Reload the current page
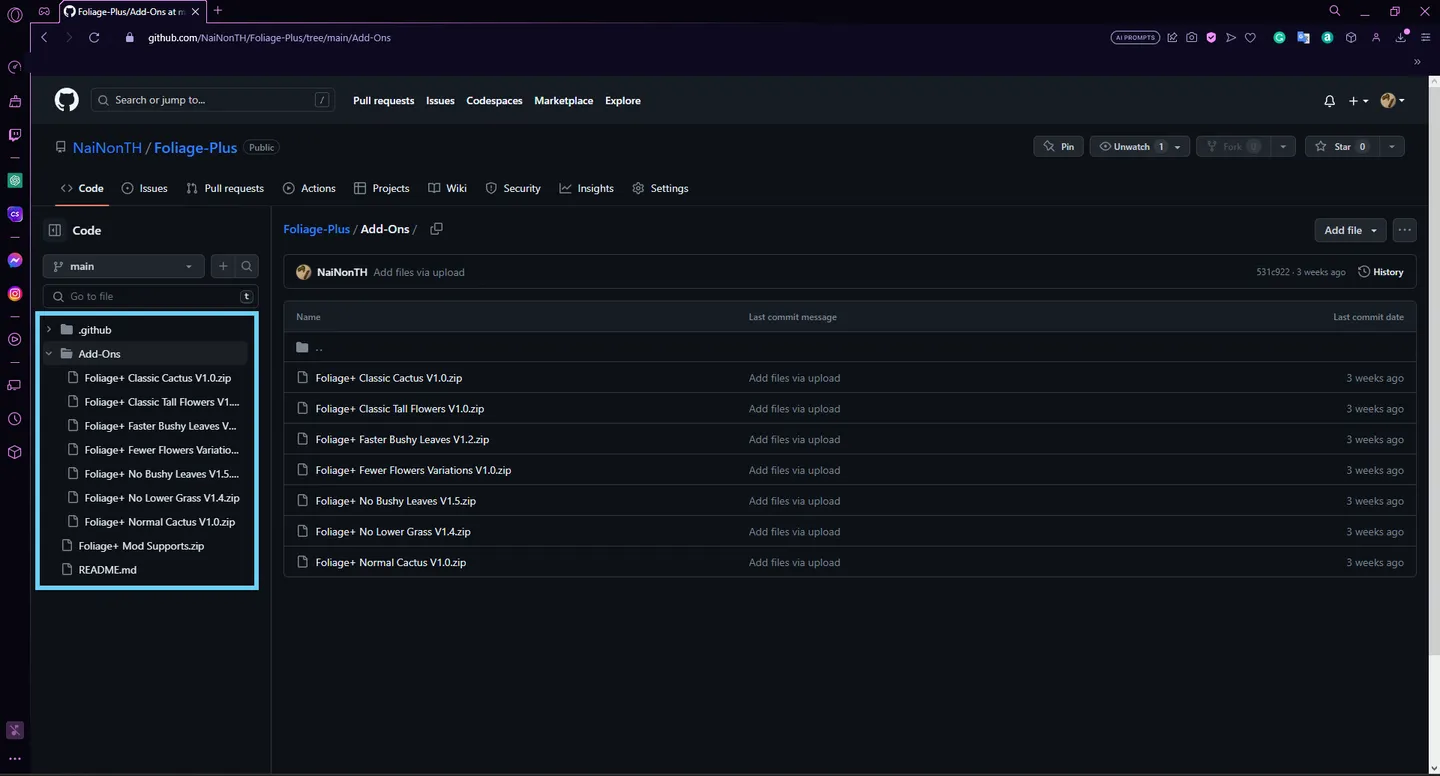The height and width of the screenshot is (776, 1440). click(x=94, y=38)
